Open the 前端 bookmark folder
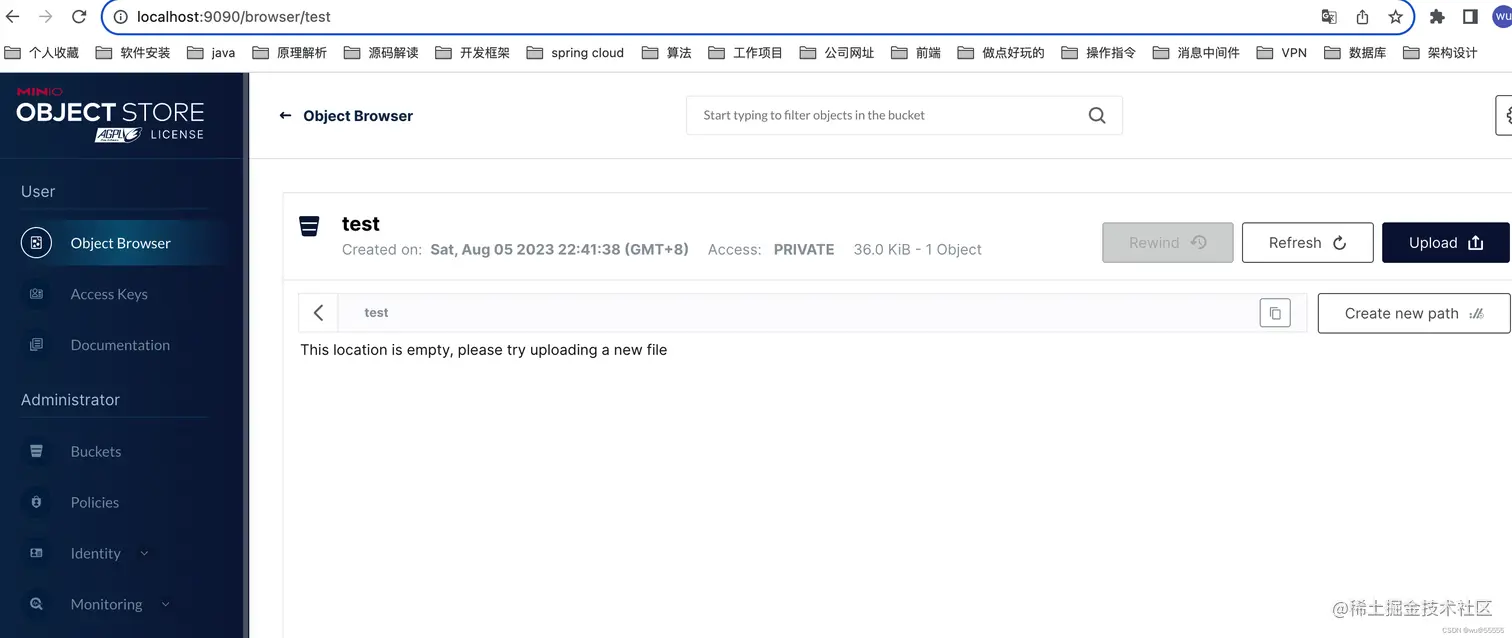The image size is (1512, 638). click(916, 53)
